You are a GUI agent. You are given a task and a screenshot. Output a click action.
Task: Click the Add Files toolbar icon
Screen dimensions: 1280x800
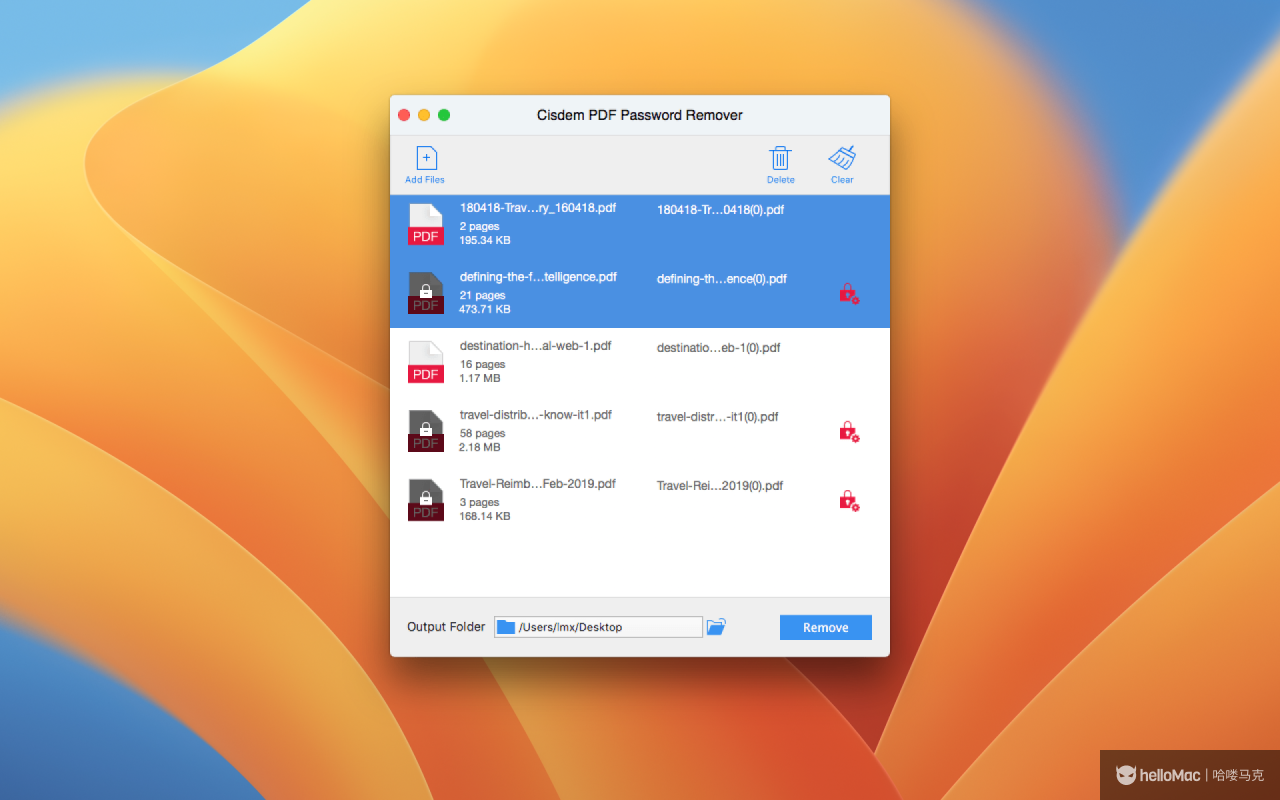coord(427,158)
